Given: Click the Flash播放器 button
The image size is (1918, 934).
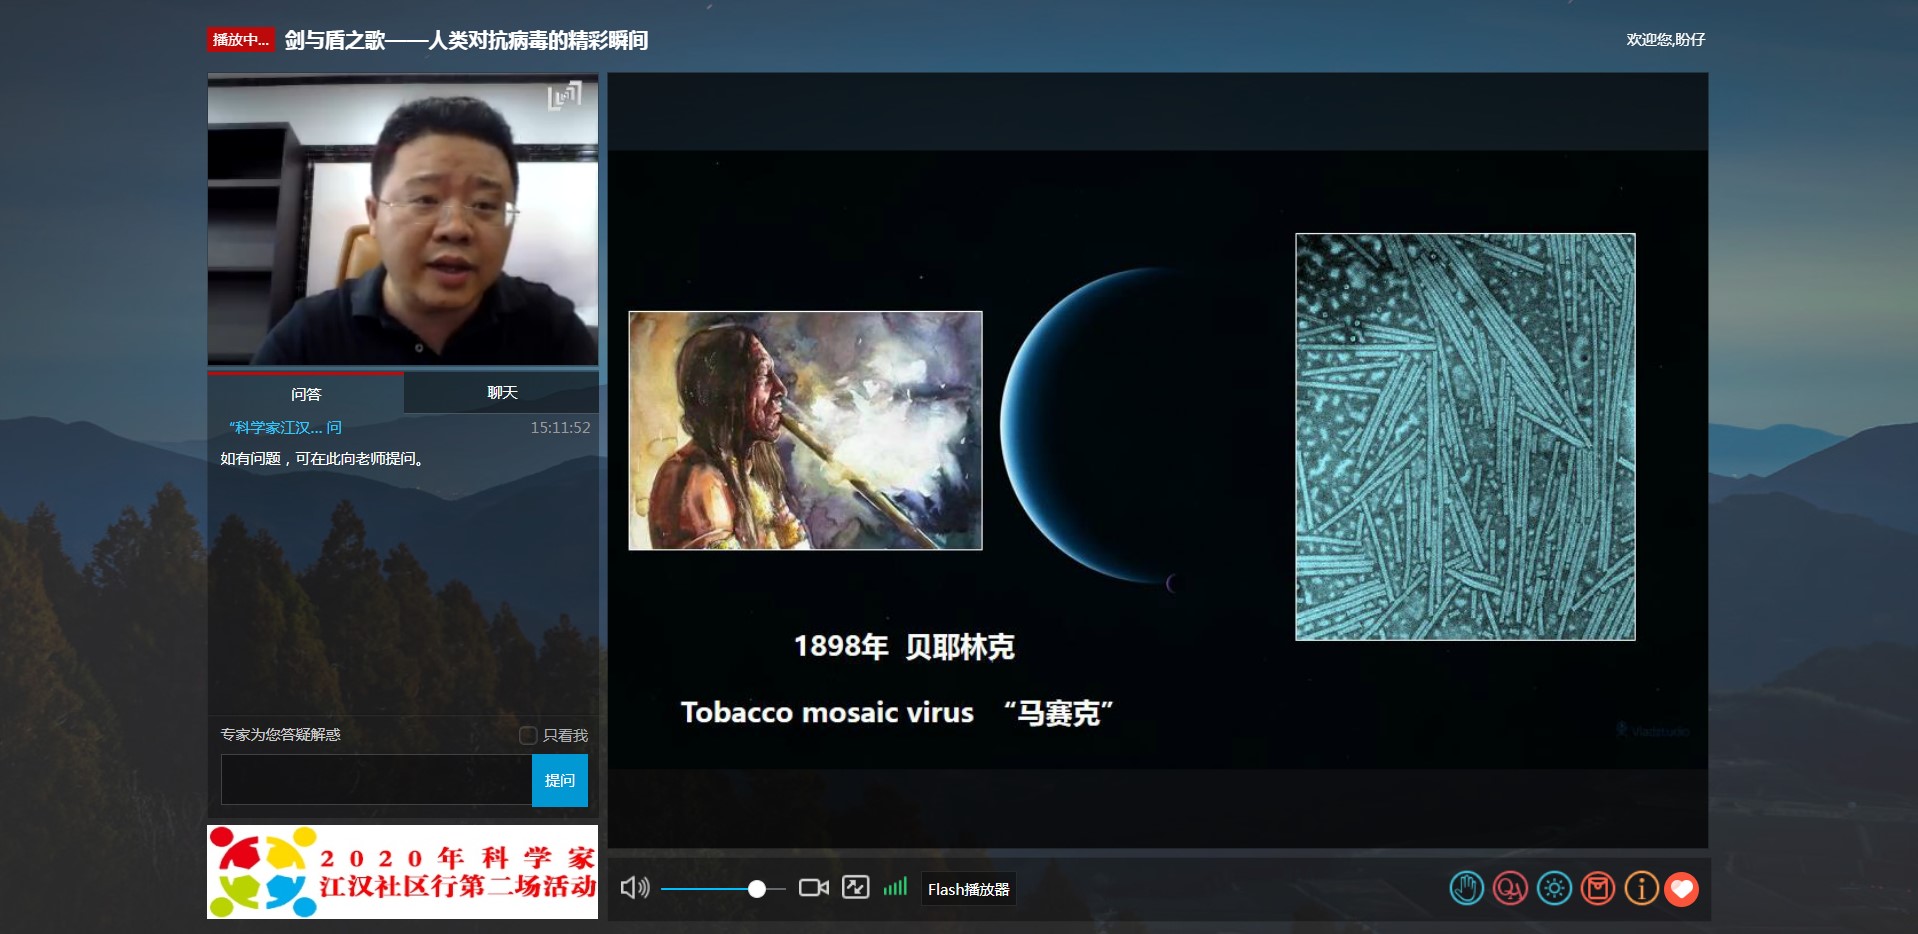Looking at the screenshot, I should (x=968, y=889).
